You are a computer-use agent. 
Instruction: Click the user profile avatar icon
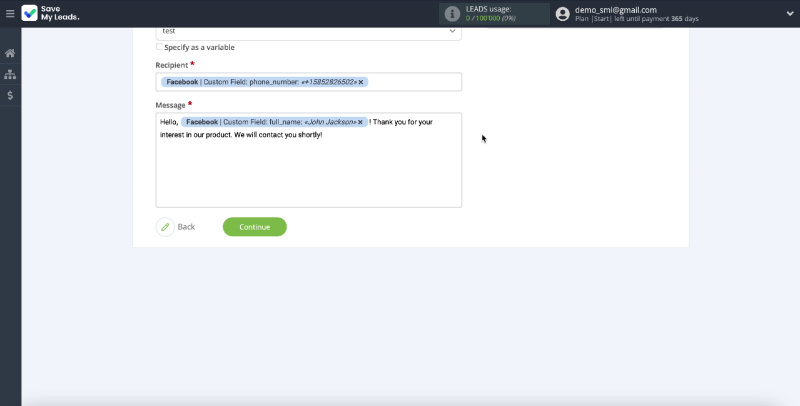tap(563, 14)
